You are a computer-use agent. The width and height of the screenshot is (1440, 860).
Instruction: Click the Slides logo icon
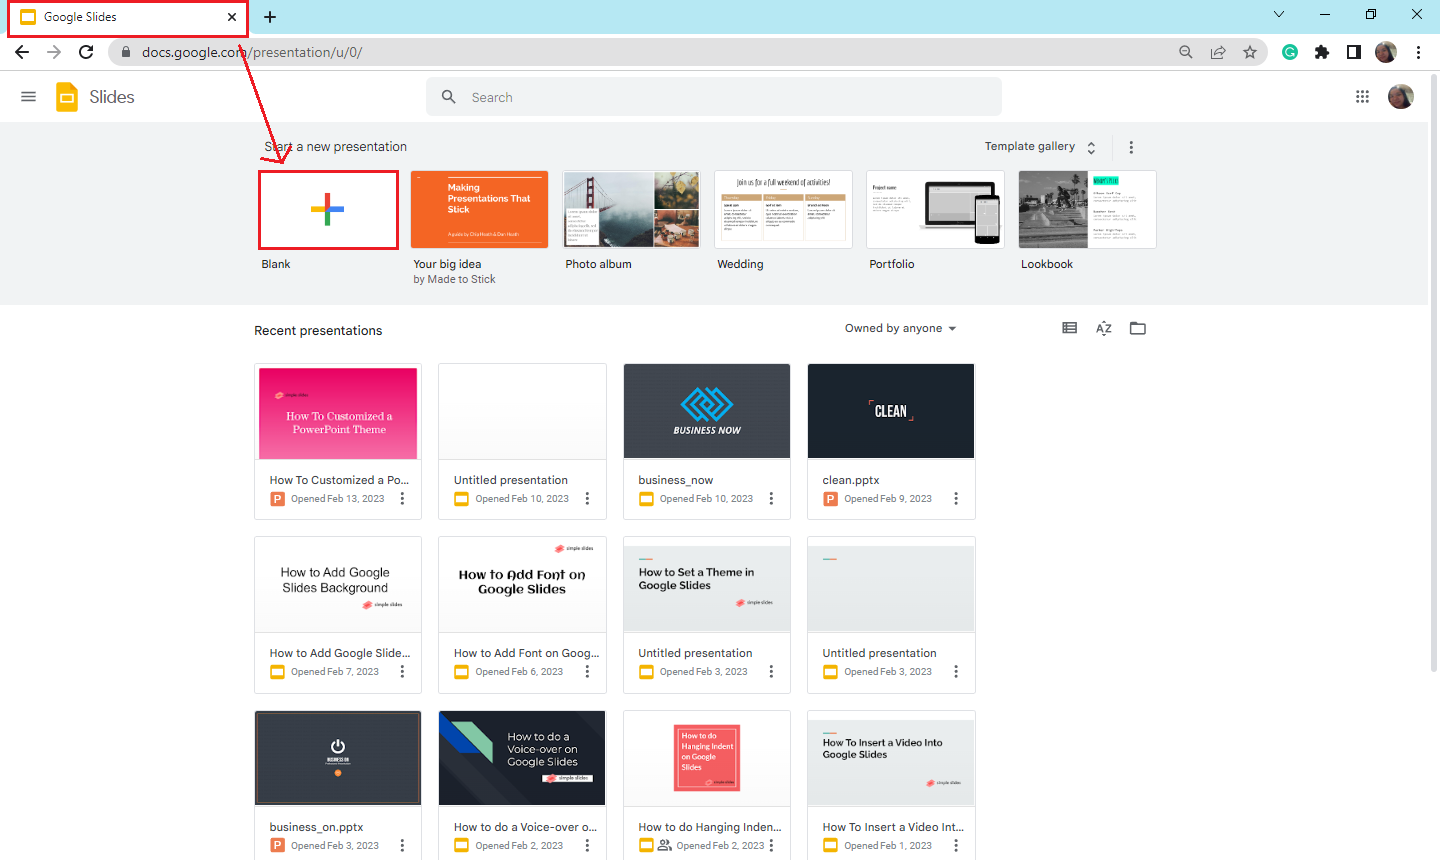coord(67,97)
